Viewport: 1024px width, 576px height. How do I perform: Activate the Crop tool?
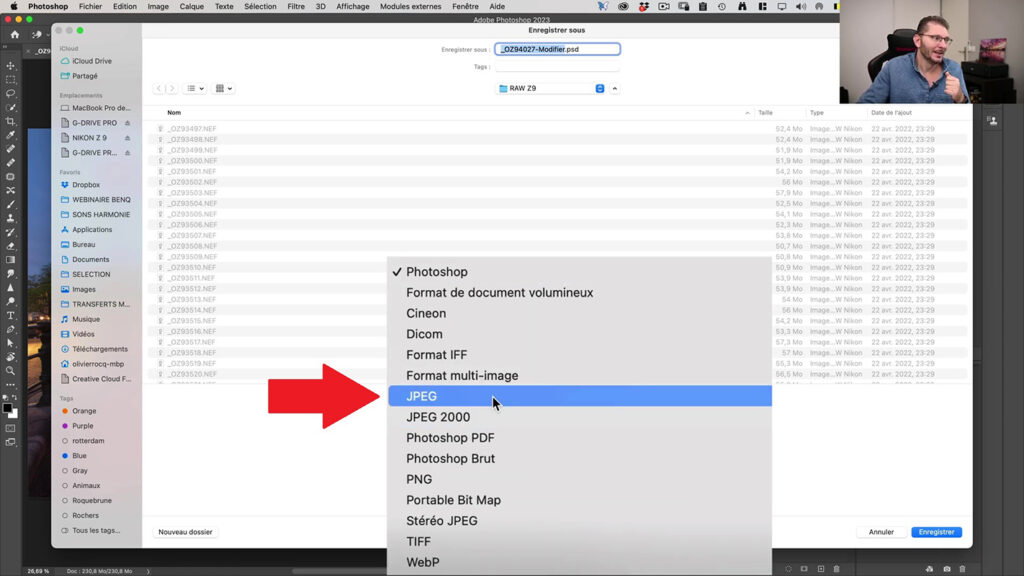[x=11, y=122]
